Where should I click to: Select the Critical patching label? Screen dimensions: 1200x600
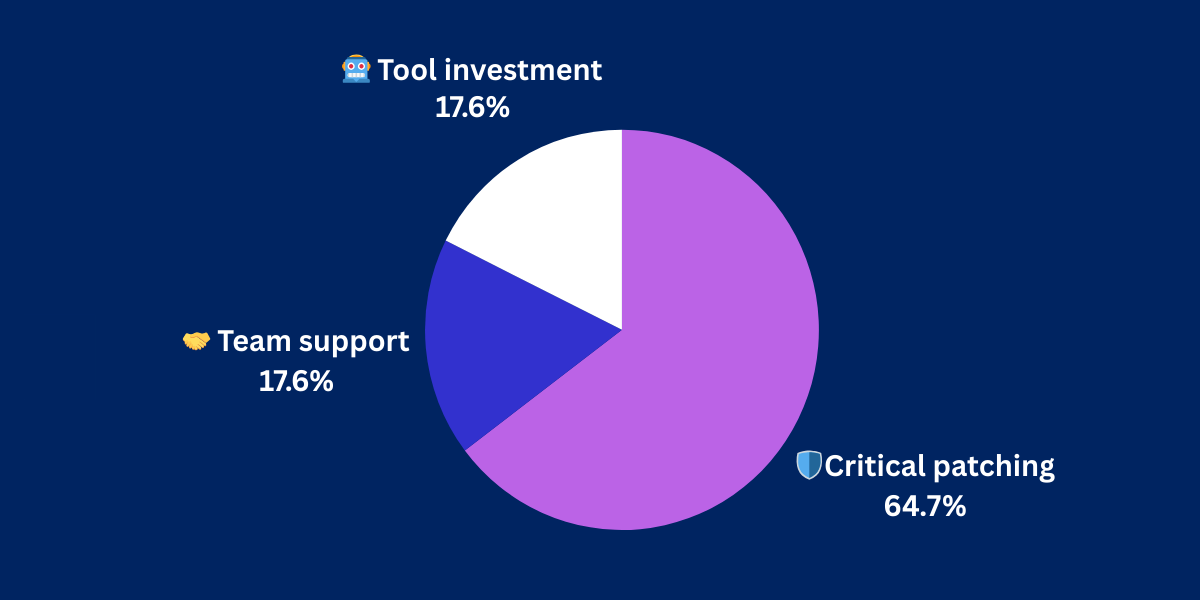939,466
